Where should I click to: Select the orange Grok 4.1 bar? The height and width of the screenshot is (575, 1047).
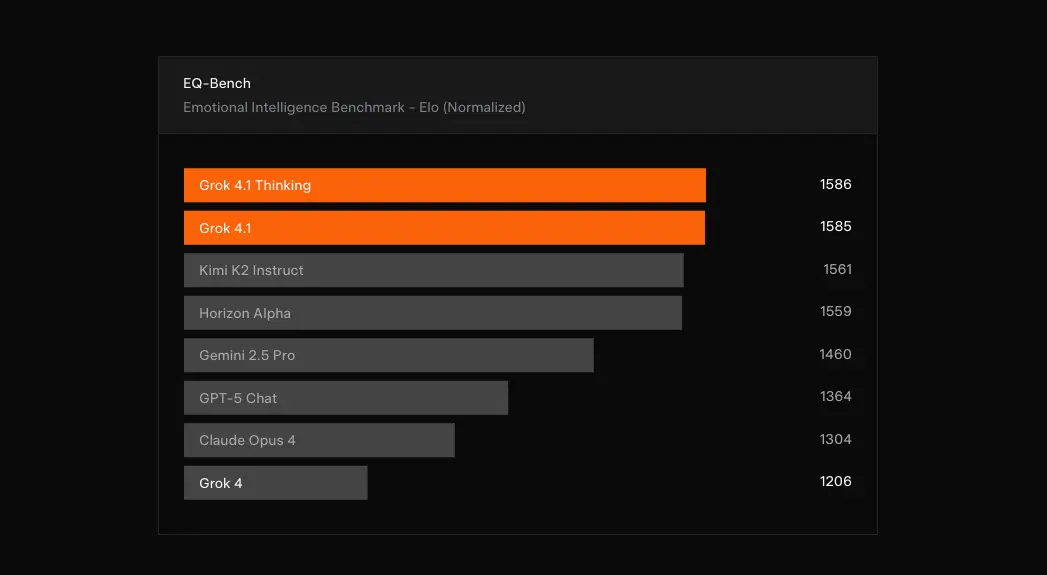pyautogui.click(x=444, y=228)
